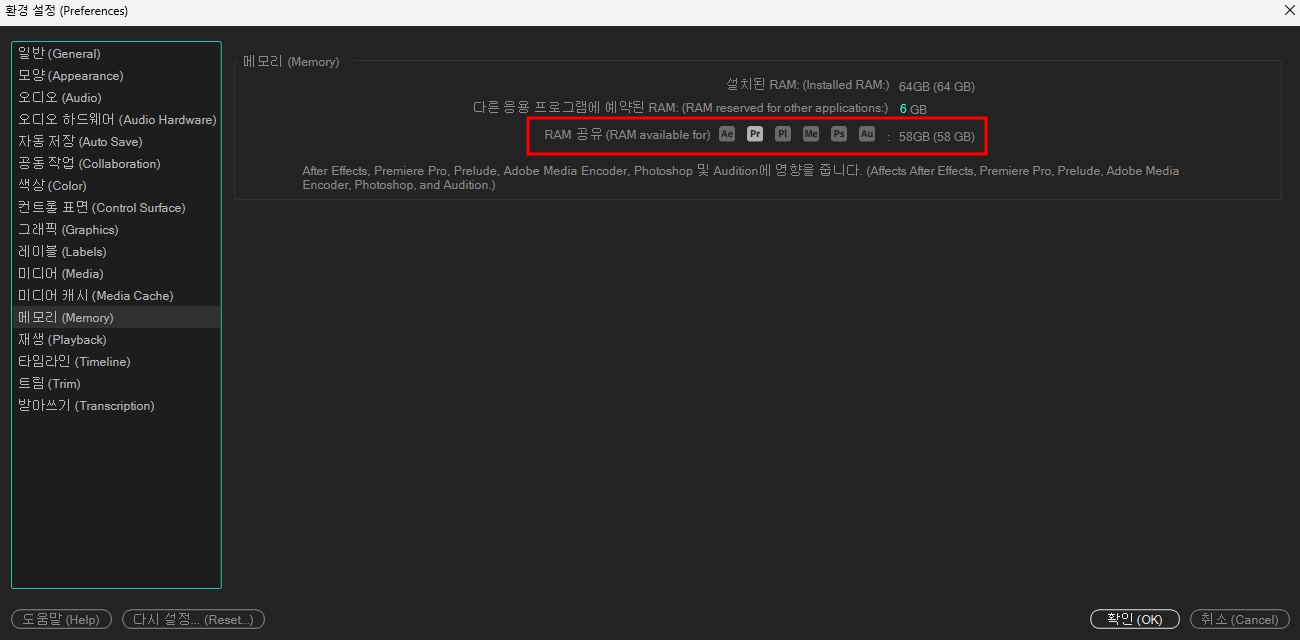Click the Prelude (Pl) icon

point(783,132)
